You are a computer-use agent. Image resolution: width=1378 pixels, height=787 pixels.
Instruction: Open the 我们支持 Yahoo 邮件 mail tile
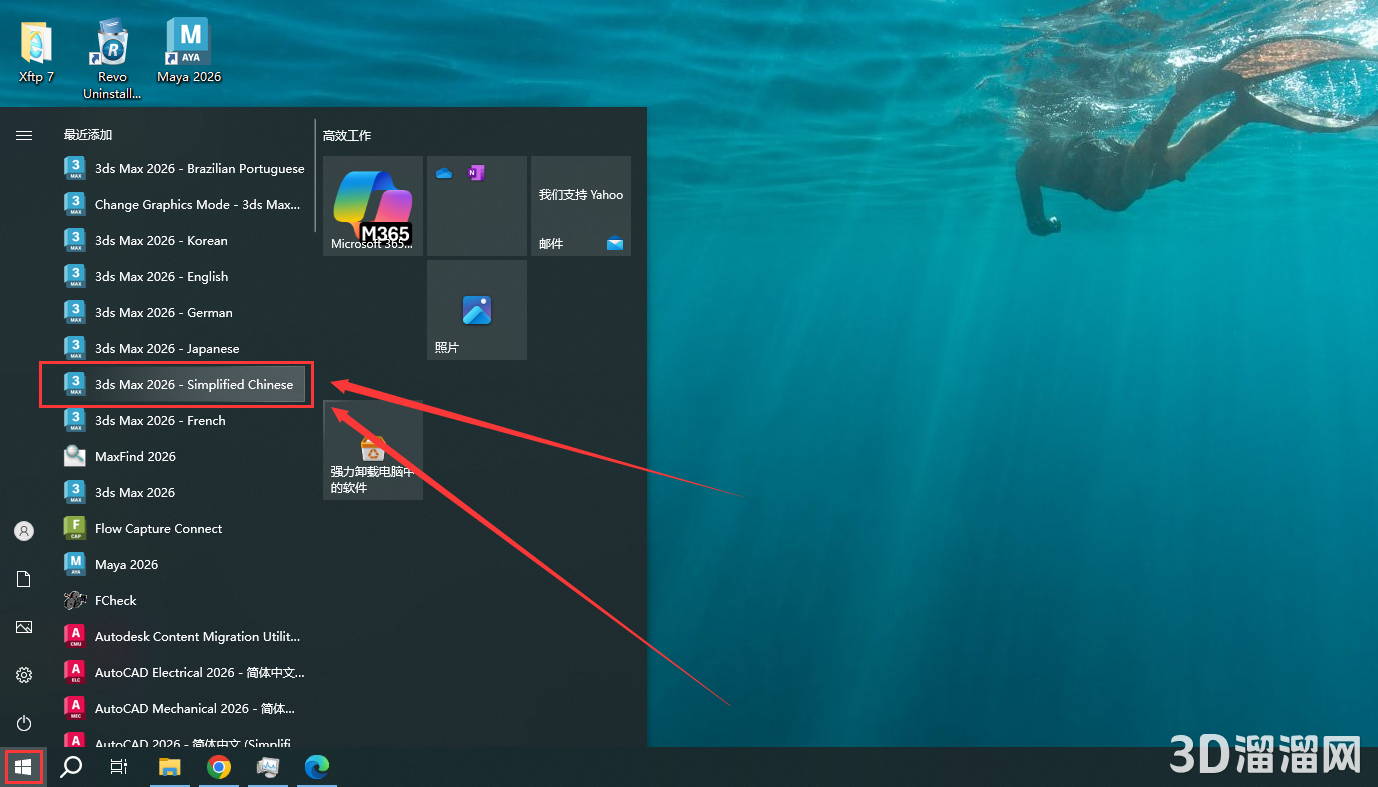(x=581, y=206)
